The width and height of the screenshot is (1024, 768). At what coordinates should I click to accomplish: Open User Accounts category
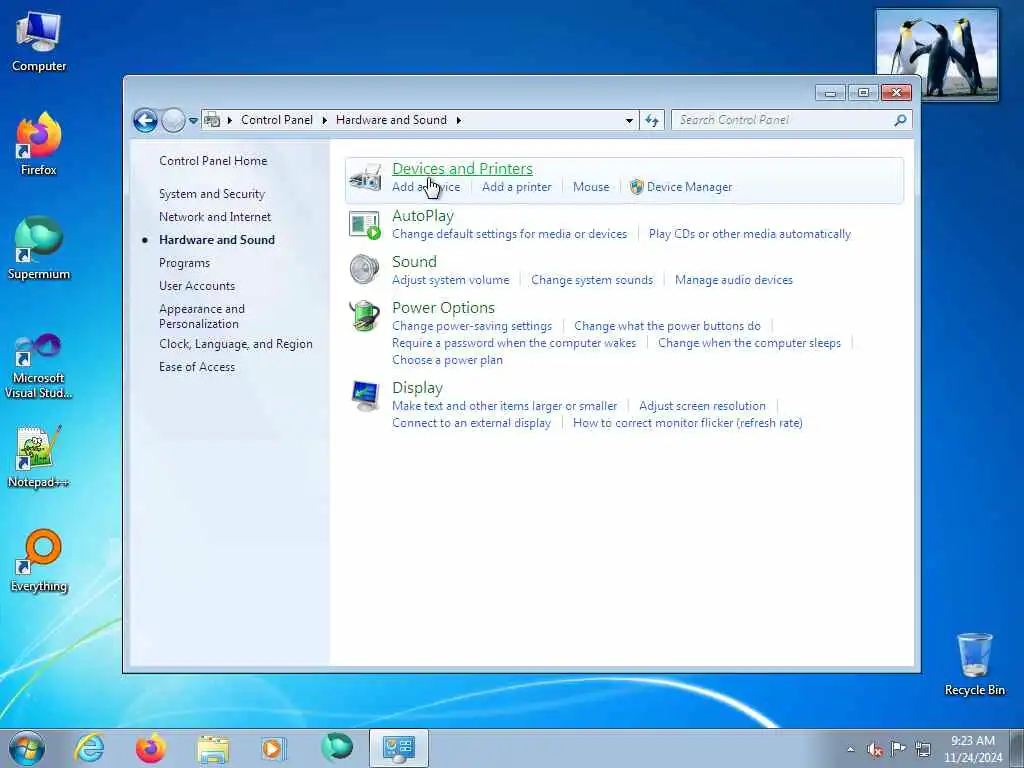pos(197,286)
